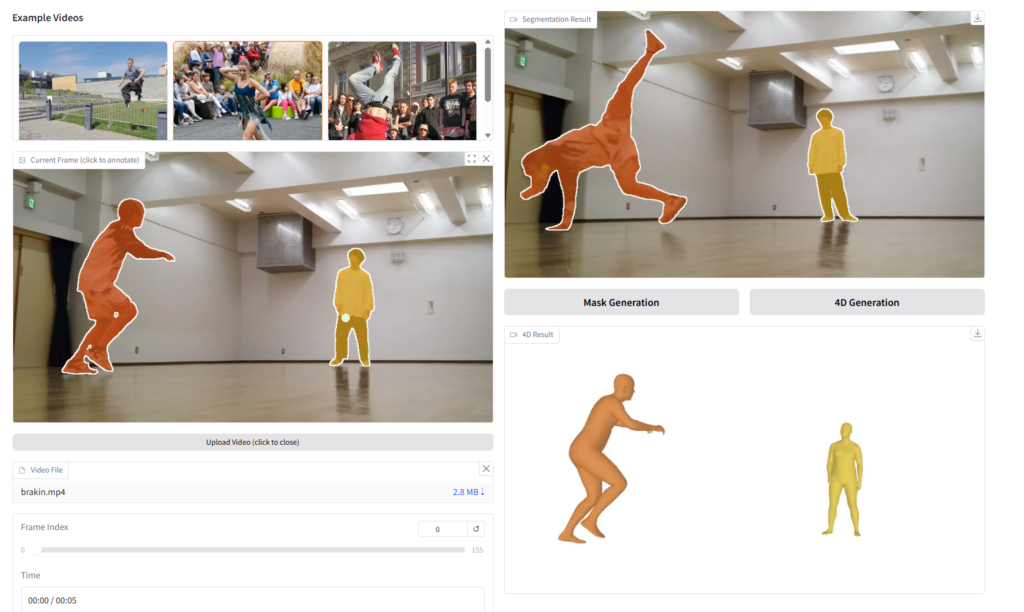Annotate the yellow-masked standing person in Current Frame
This screenshot has width=1024, height=612.
click(352, 300)
